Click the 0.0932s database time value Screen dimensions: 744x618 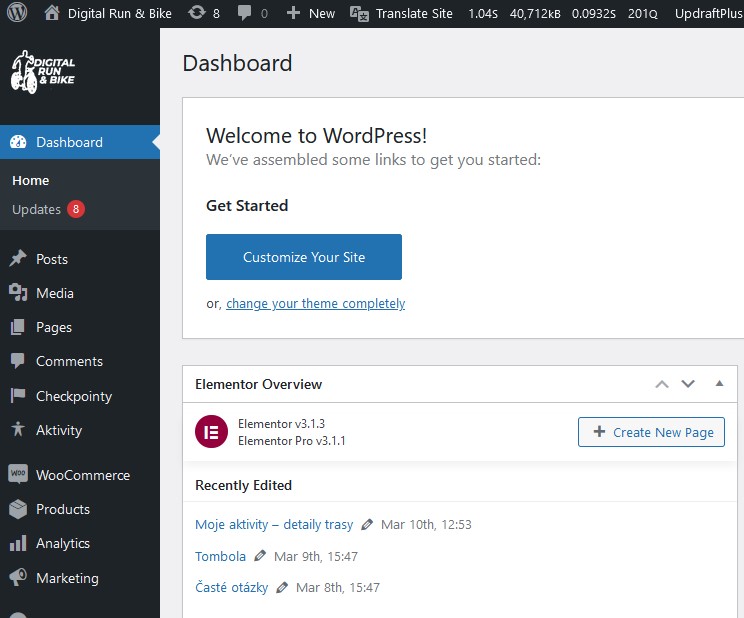(x=594, y=14)
